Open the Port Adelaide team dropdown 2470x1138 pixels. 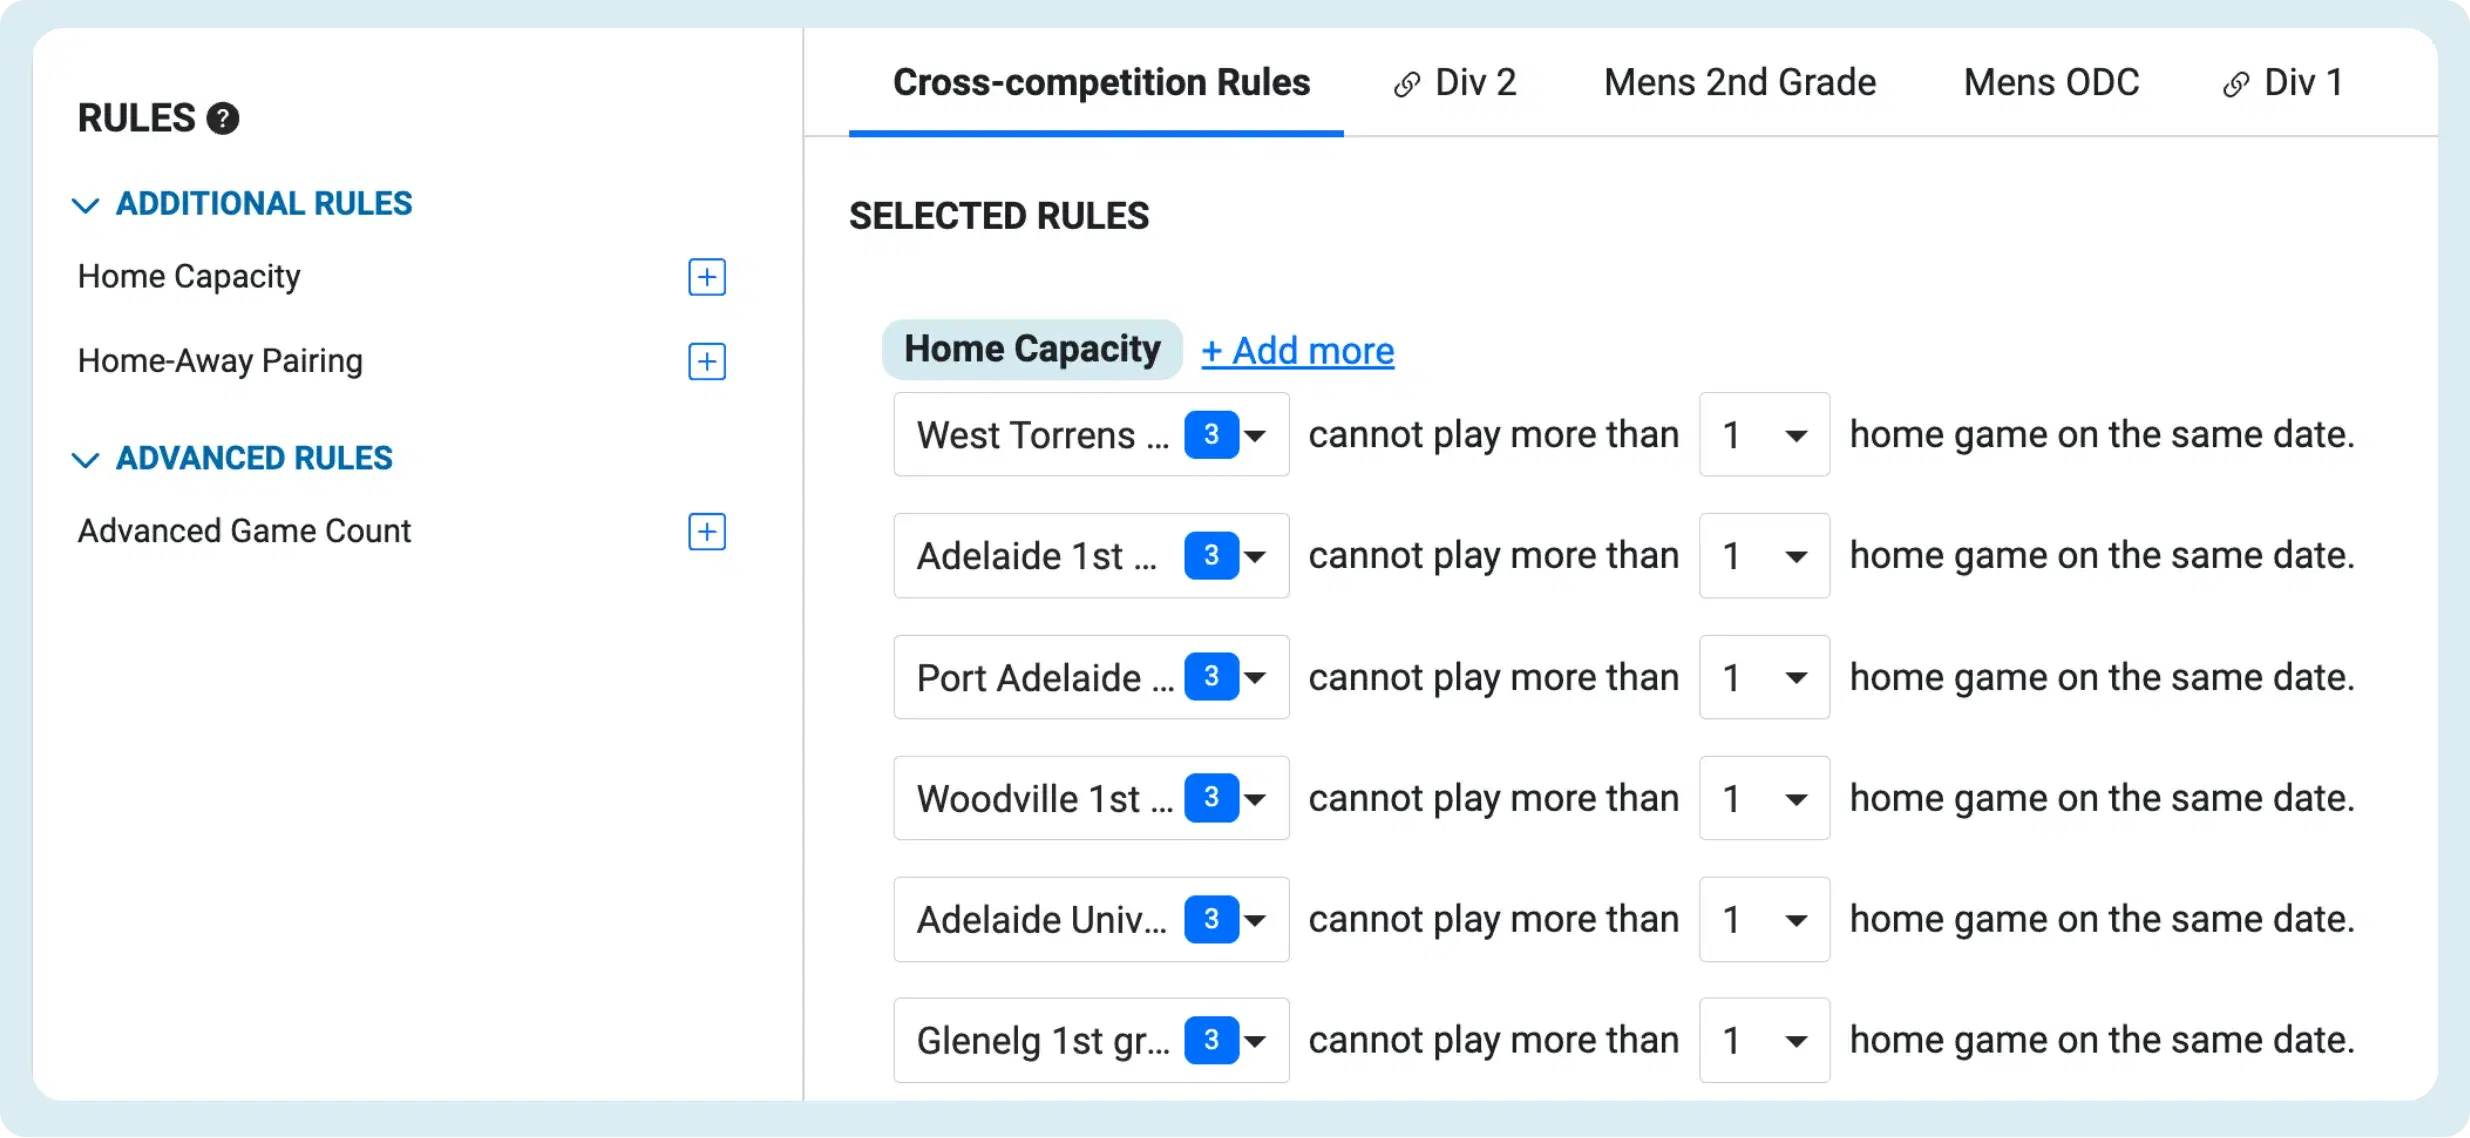tap(1091, 677)
